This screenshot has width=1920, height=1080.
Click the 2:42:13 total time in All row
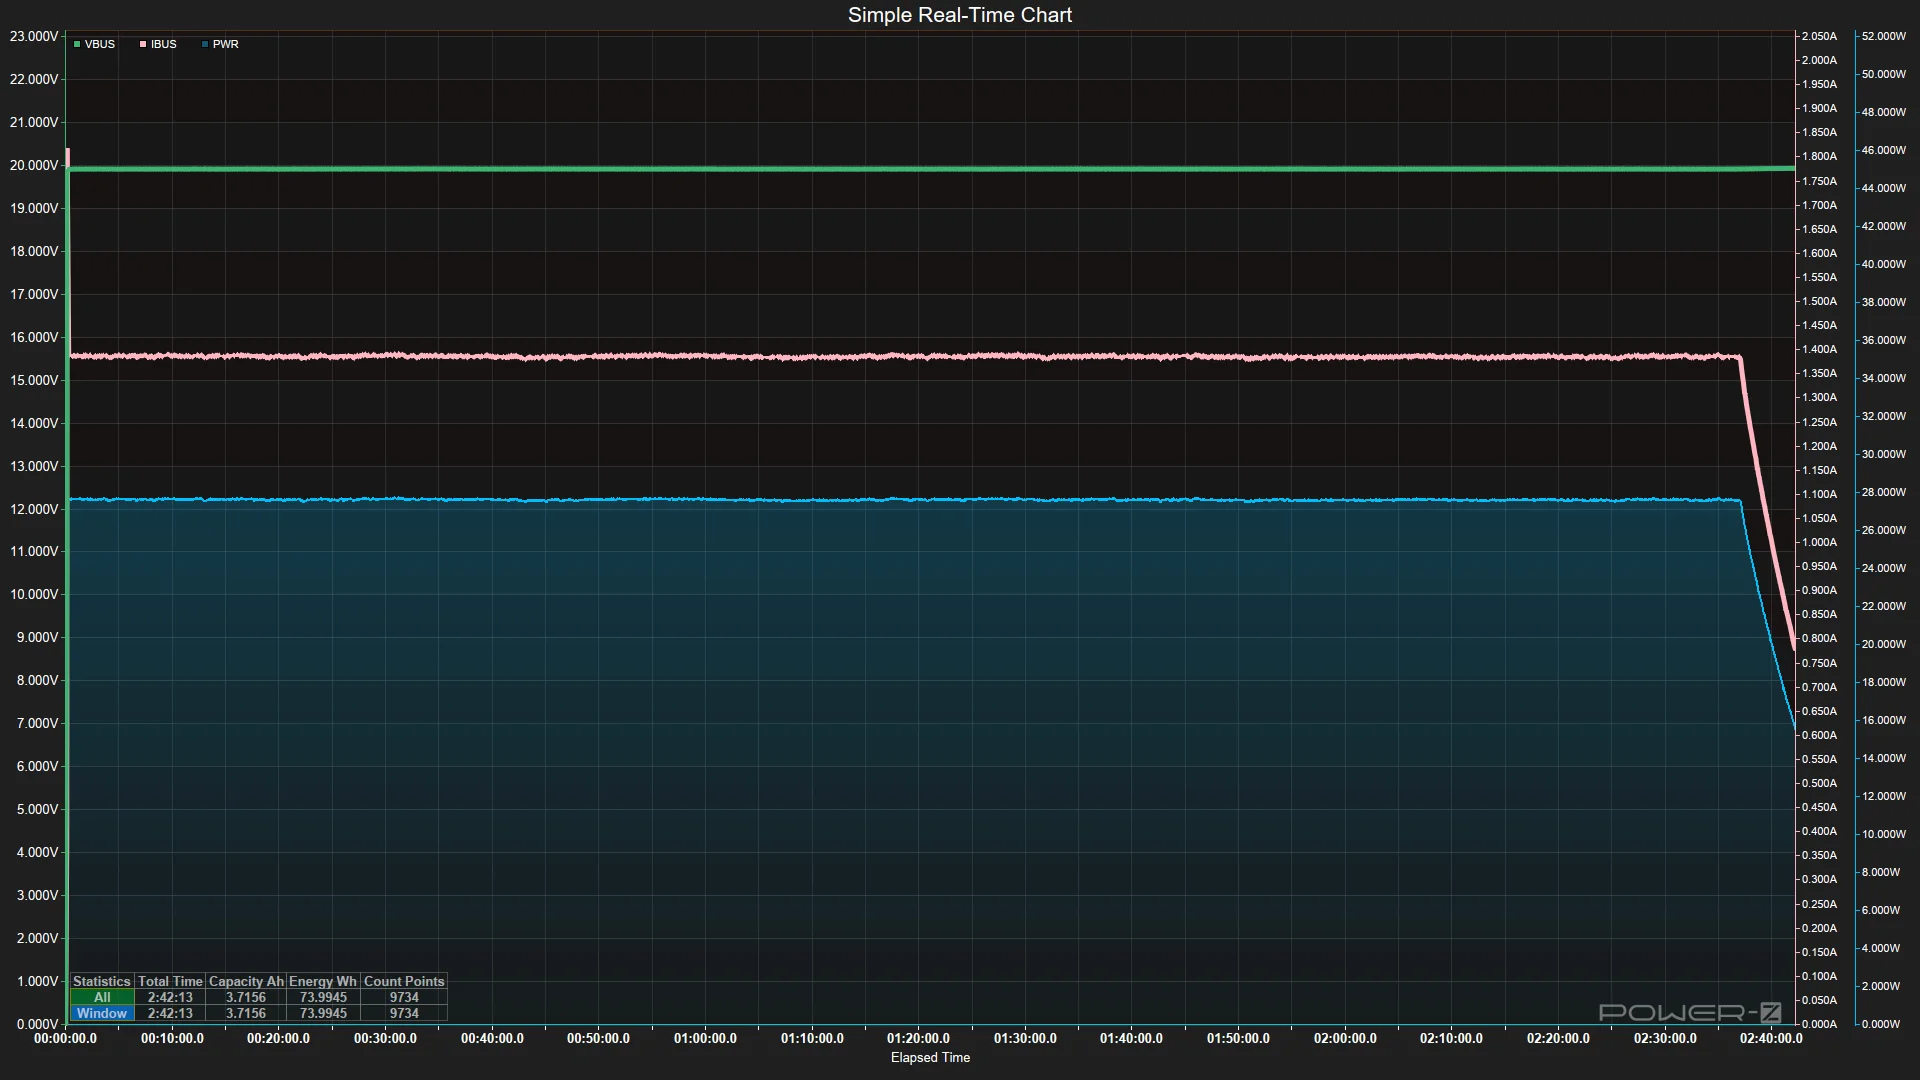click(x=170, y=997)
